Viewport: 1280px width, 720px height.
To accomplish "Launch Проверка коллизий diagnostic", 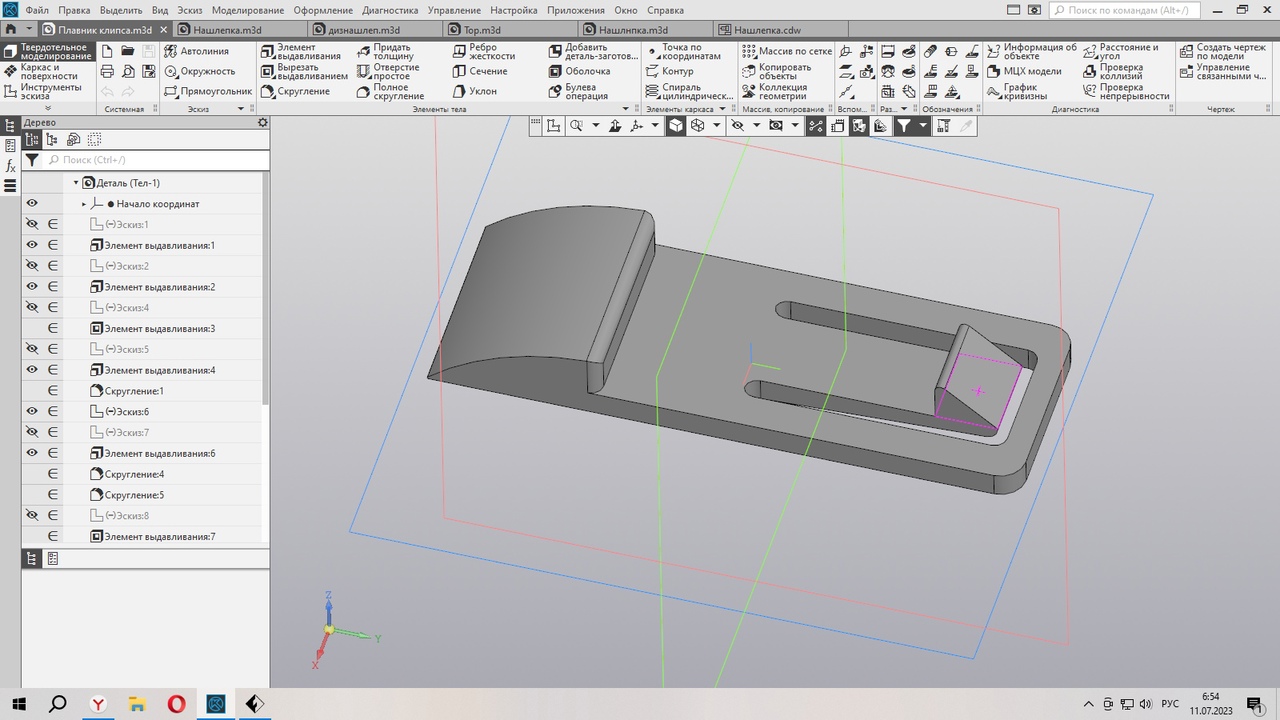I will (x=1119, y=72).
